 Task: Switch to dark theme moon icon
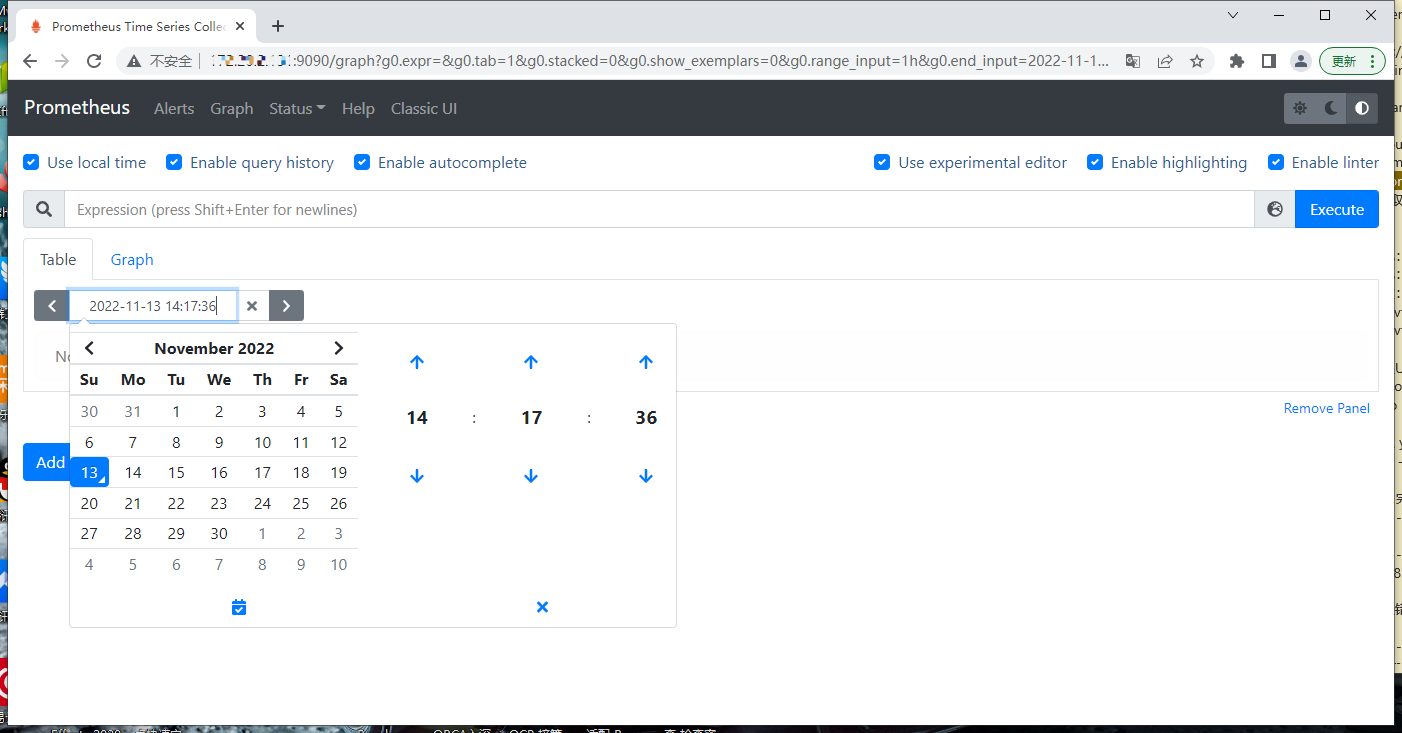(1331, 108)
